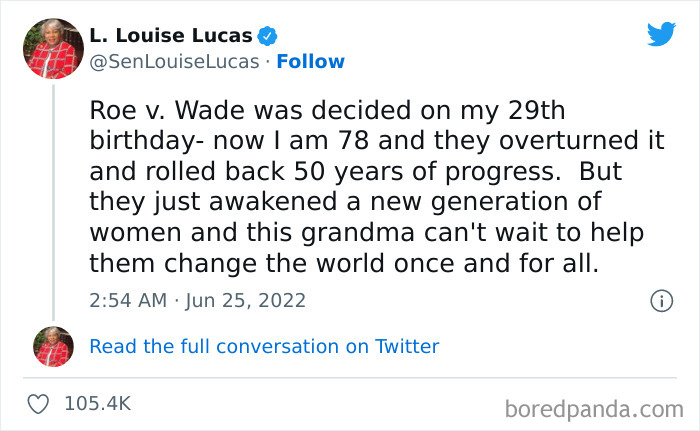Screen dimensions: 700x431
Task: Click the Twitter bird logo
Action: pyautogui.click(x=661, y=35)
